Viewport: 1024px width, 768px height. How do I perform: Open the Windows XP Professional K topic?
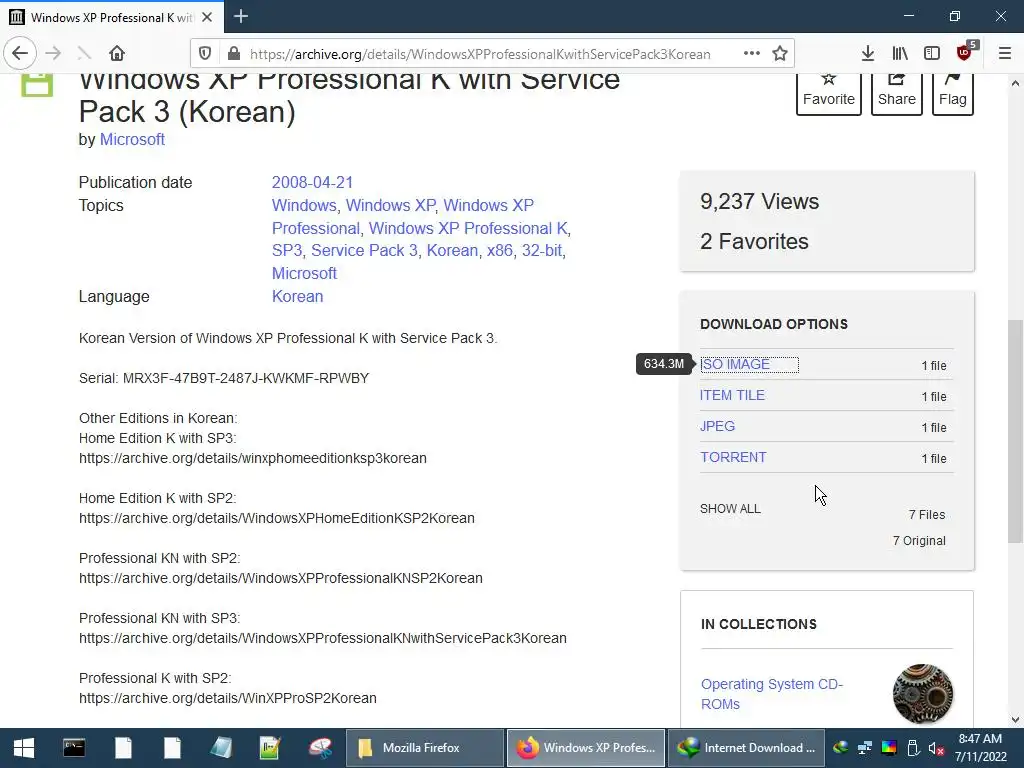(468, 228)
